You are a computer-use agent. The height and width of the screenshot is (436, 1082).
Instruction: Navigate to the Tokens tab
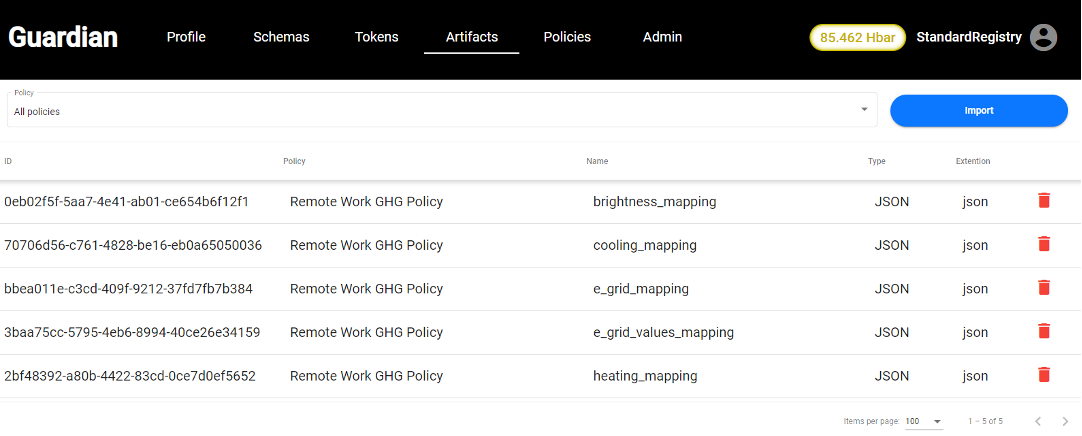pyautogui.click(x=376, y=37)
